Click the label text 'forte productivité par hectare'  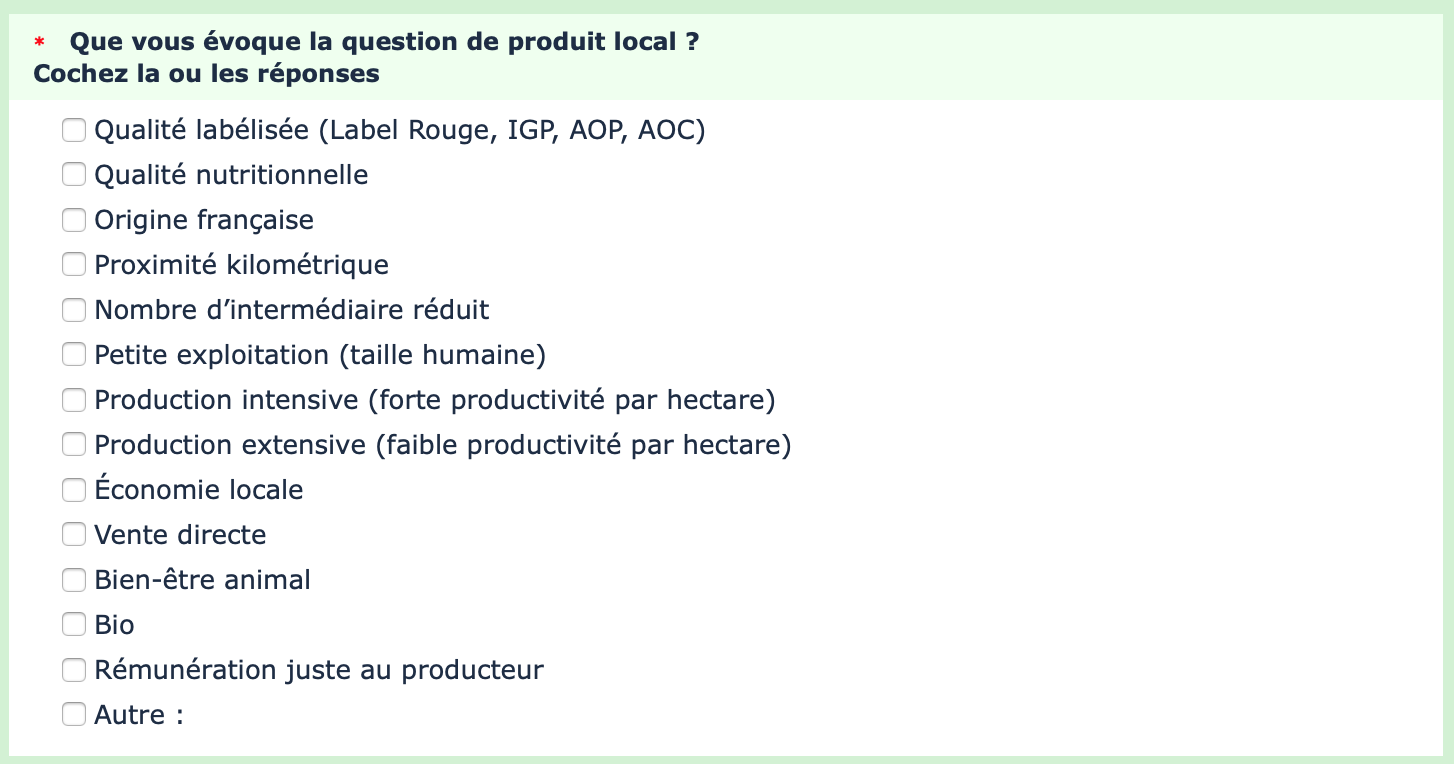point(571,400)
